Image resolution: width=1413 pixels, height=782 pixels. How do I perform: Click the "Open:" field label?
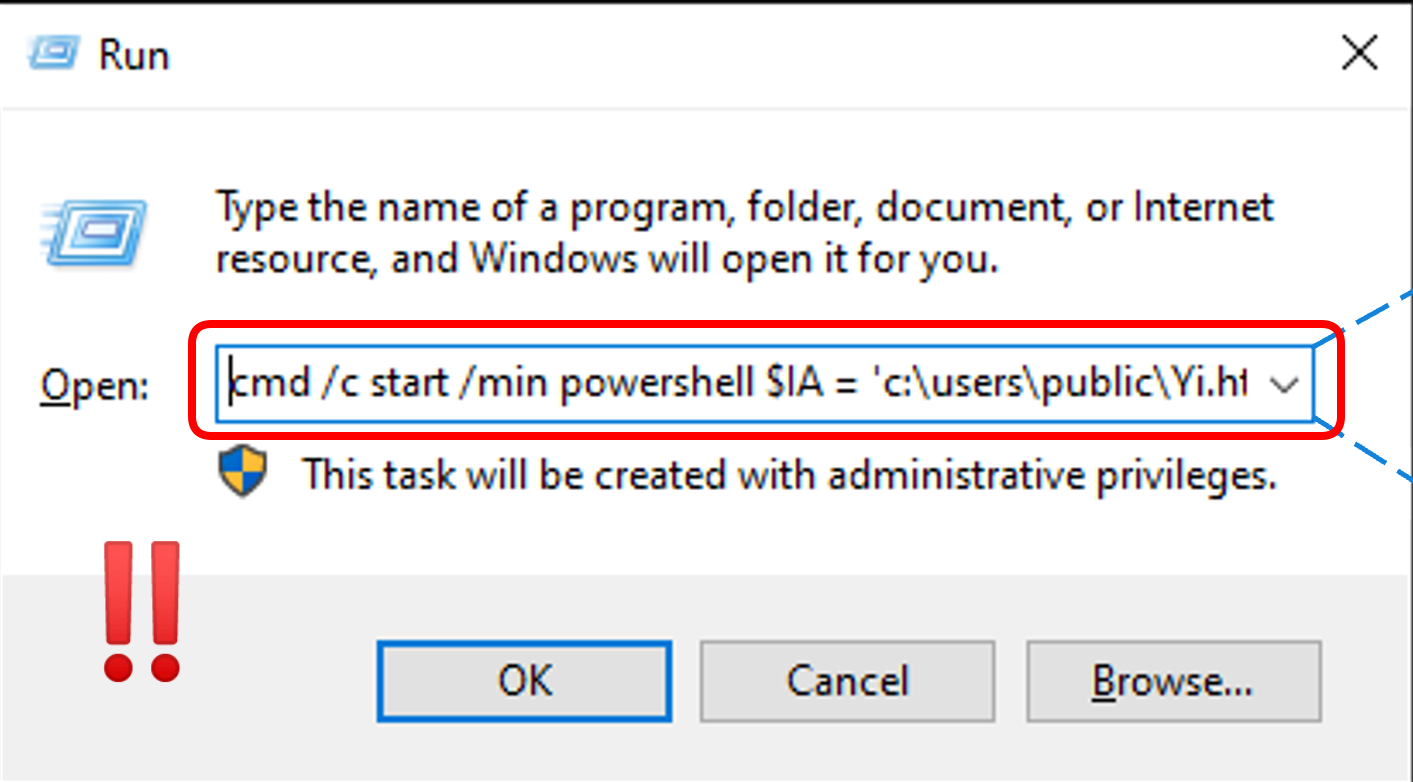95,385
